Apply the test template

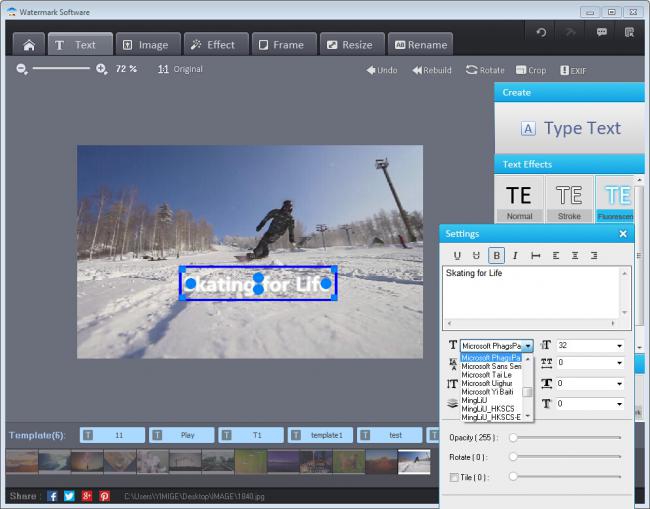(x=390, y=435)
